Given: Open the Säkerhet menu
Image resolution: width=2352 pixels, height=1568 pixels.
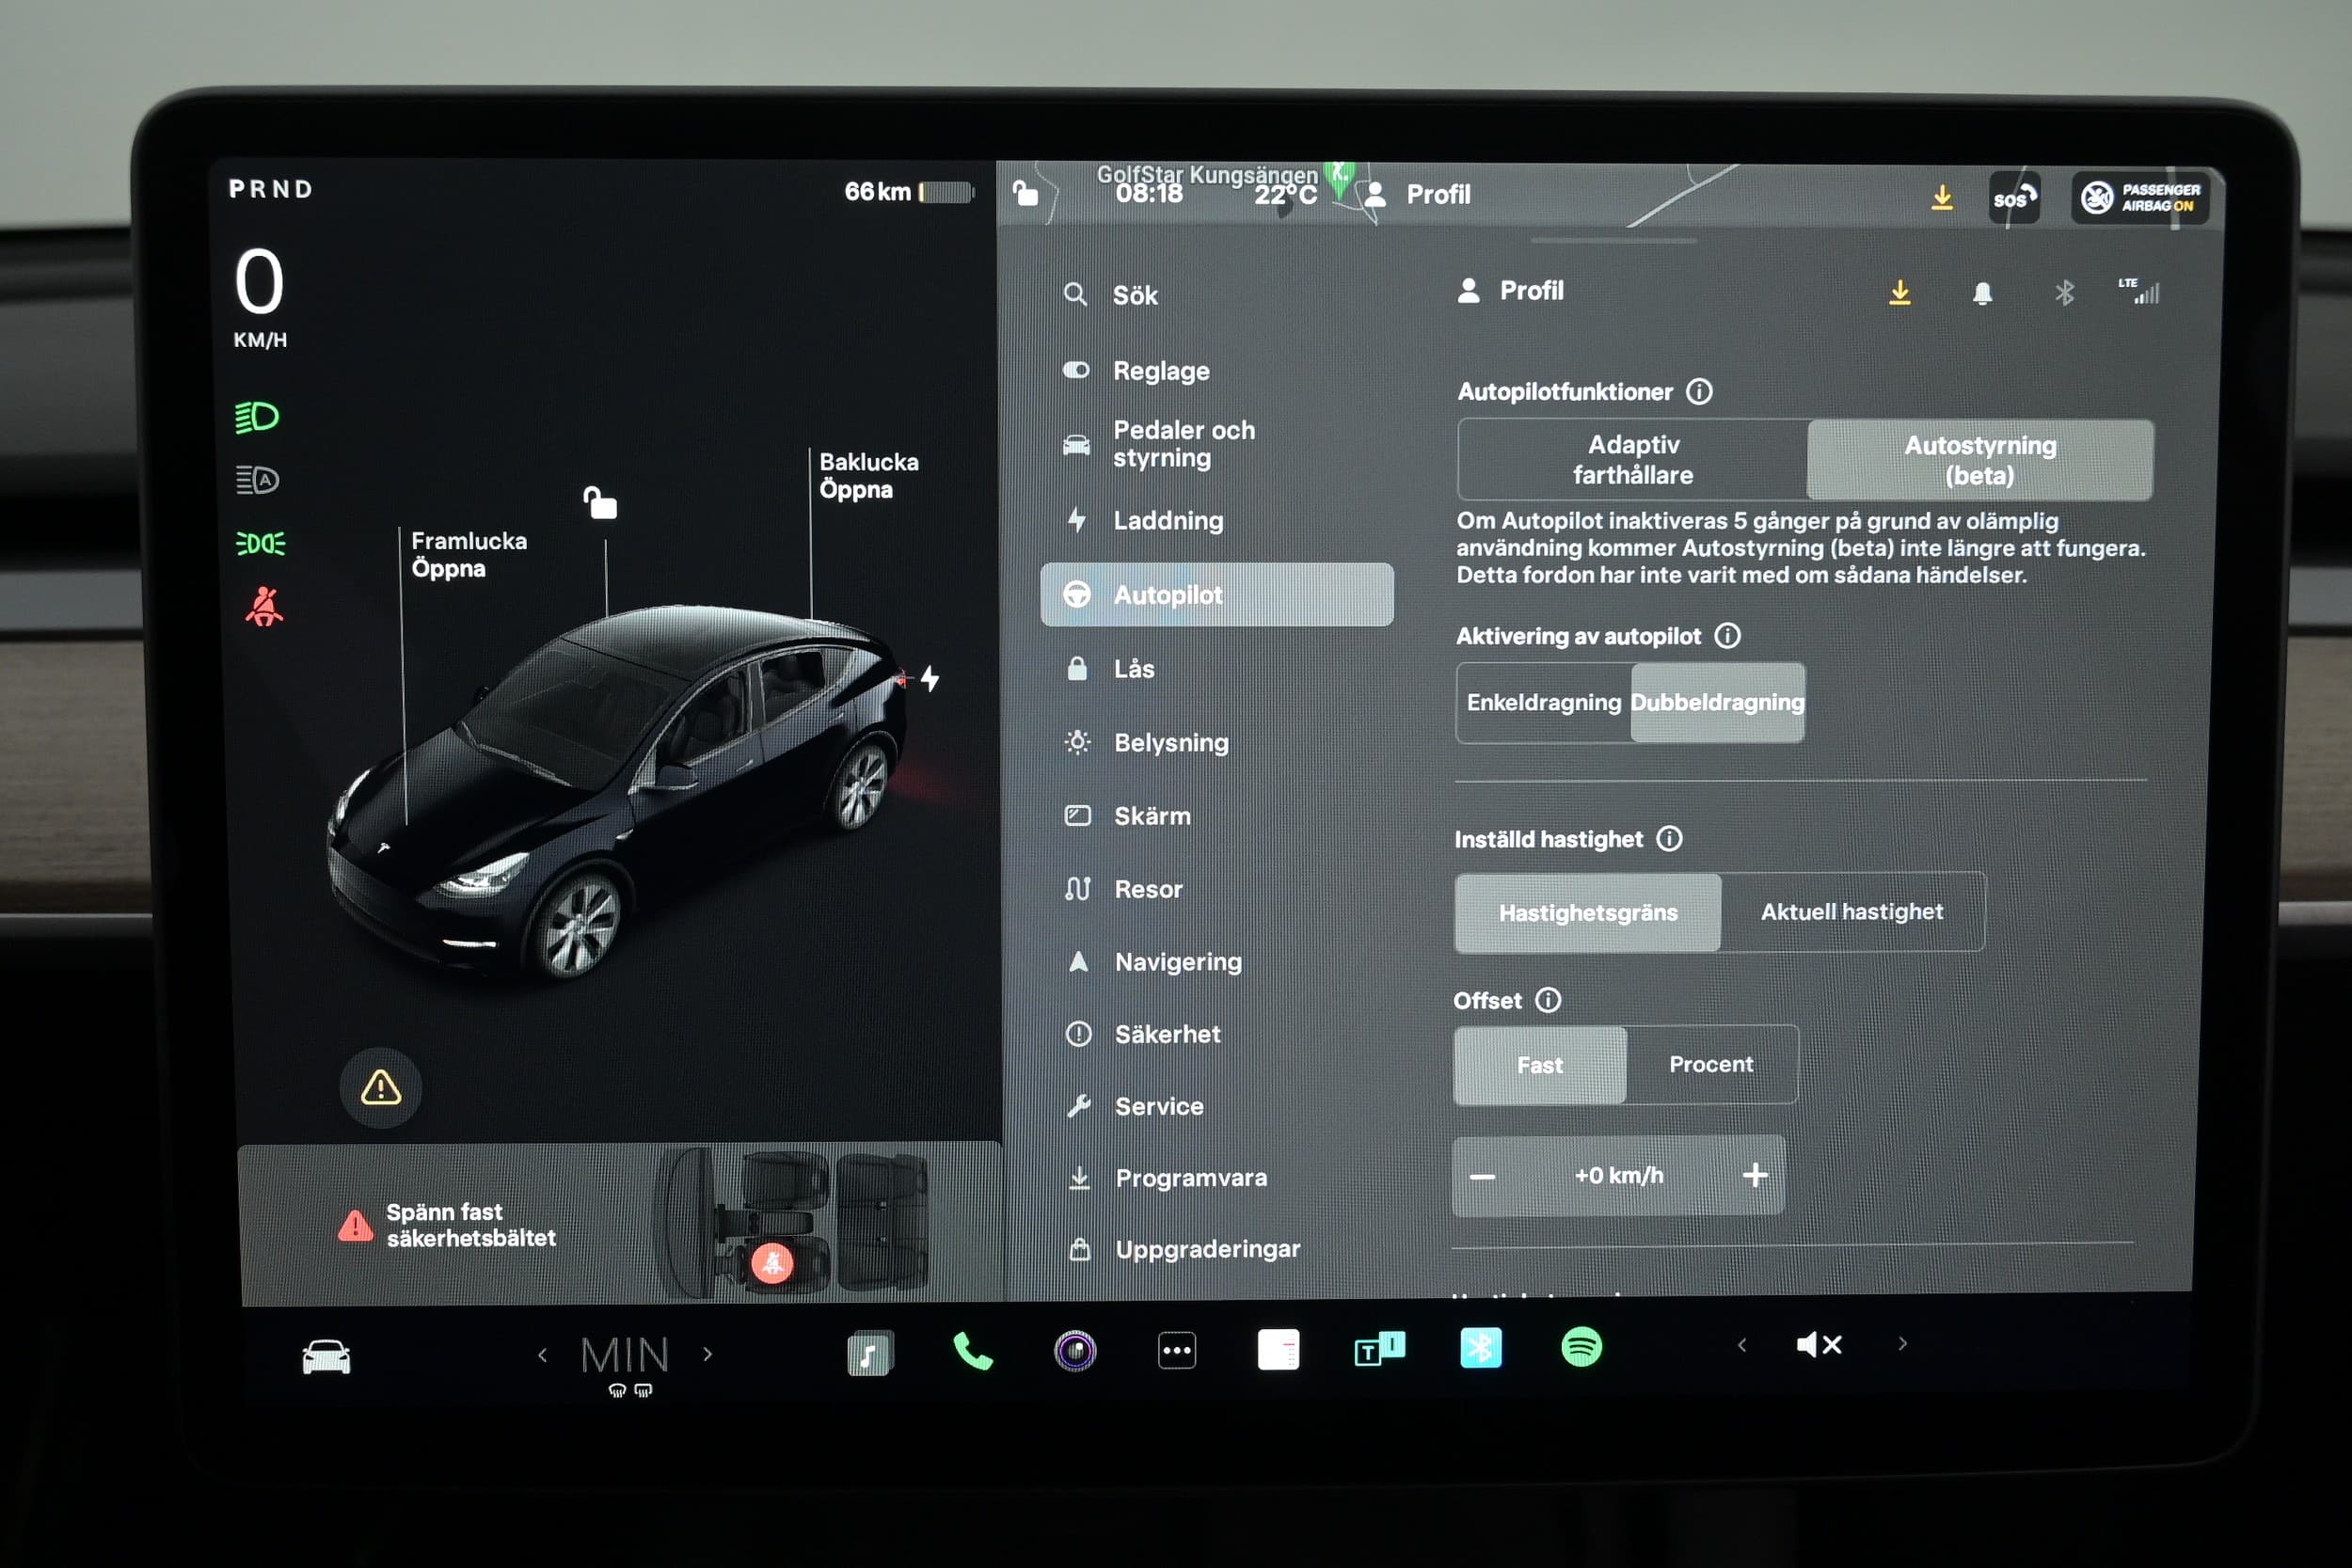Looking at the screenshot, I should point(1217,1034).
